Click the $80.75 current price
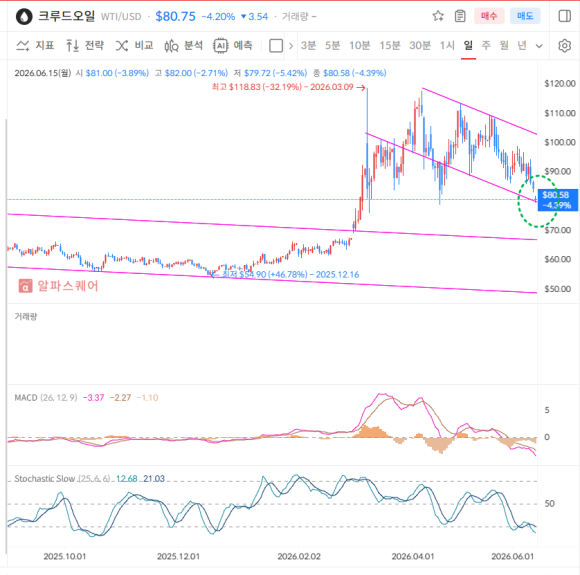Viewport: 580px width, 575px height. point(175,17)
